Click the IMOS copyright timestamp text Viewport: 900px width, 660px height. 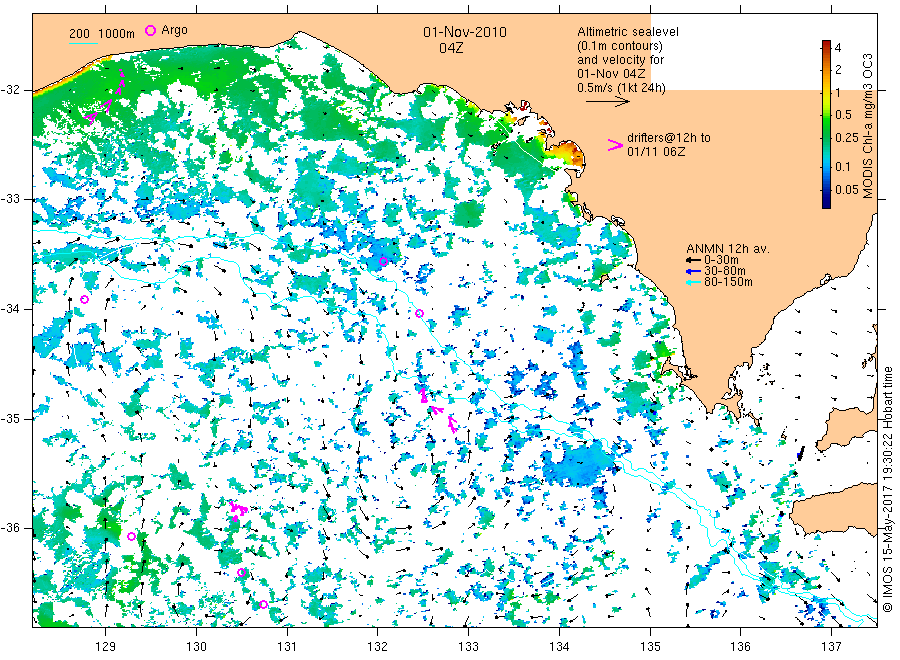(887, 489)
